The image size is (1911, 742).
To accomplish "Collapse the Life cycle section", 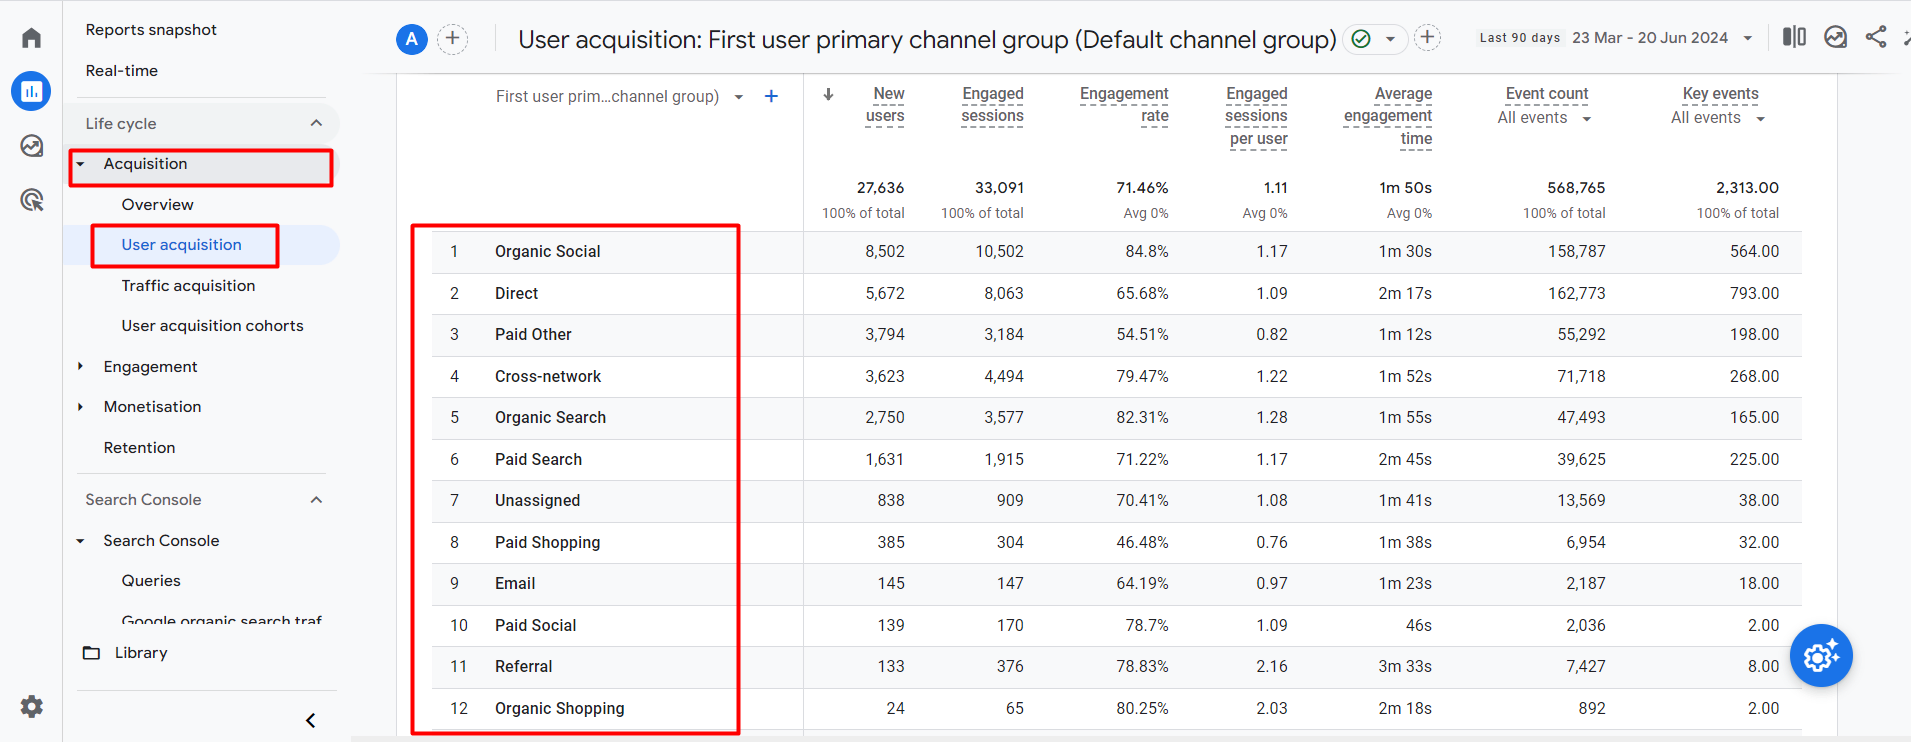I will point(316,123).
